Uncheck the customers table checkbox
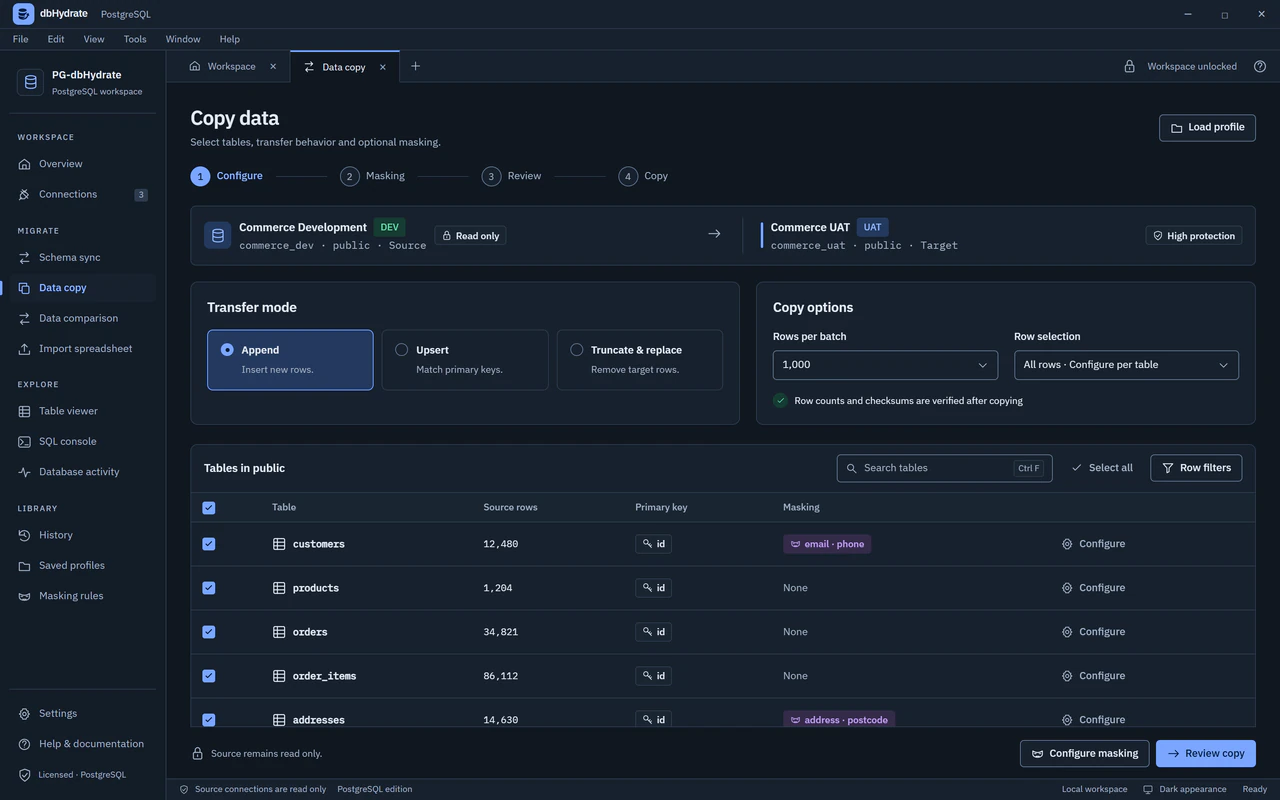The height and width of the screenshot is (800, 1280). [209, 544]
